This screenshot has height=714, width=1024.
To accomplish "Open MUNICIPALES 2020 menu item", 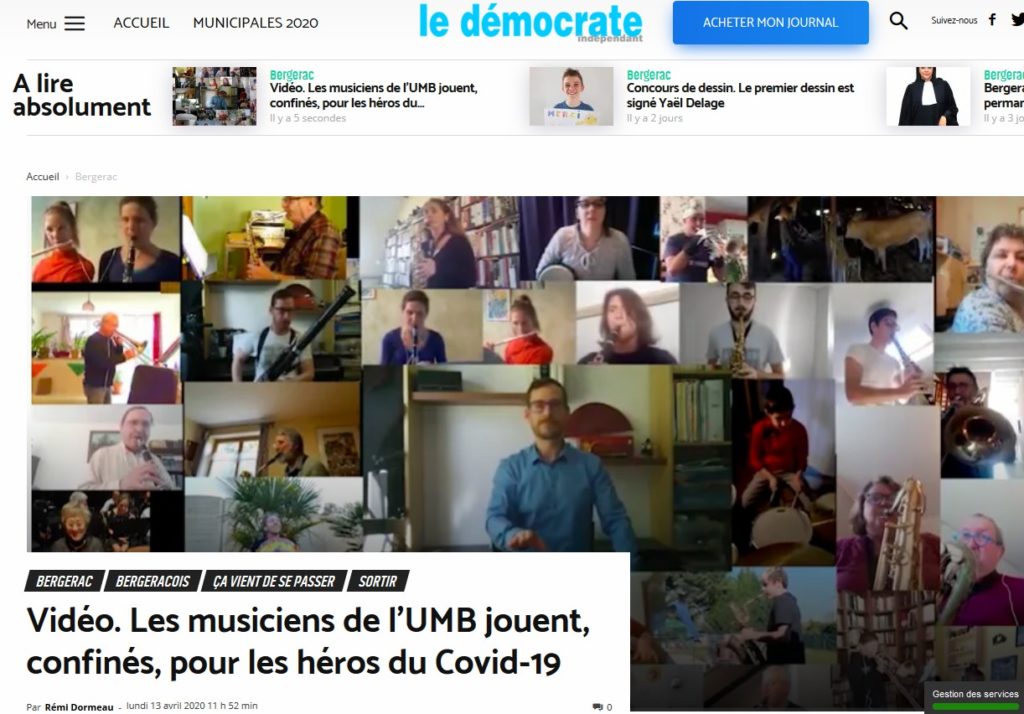I will pyautogui.click(x=255, y=23).
